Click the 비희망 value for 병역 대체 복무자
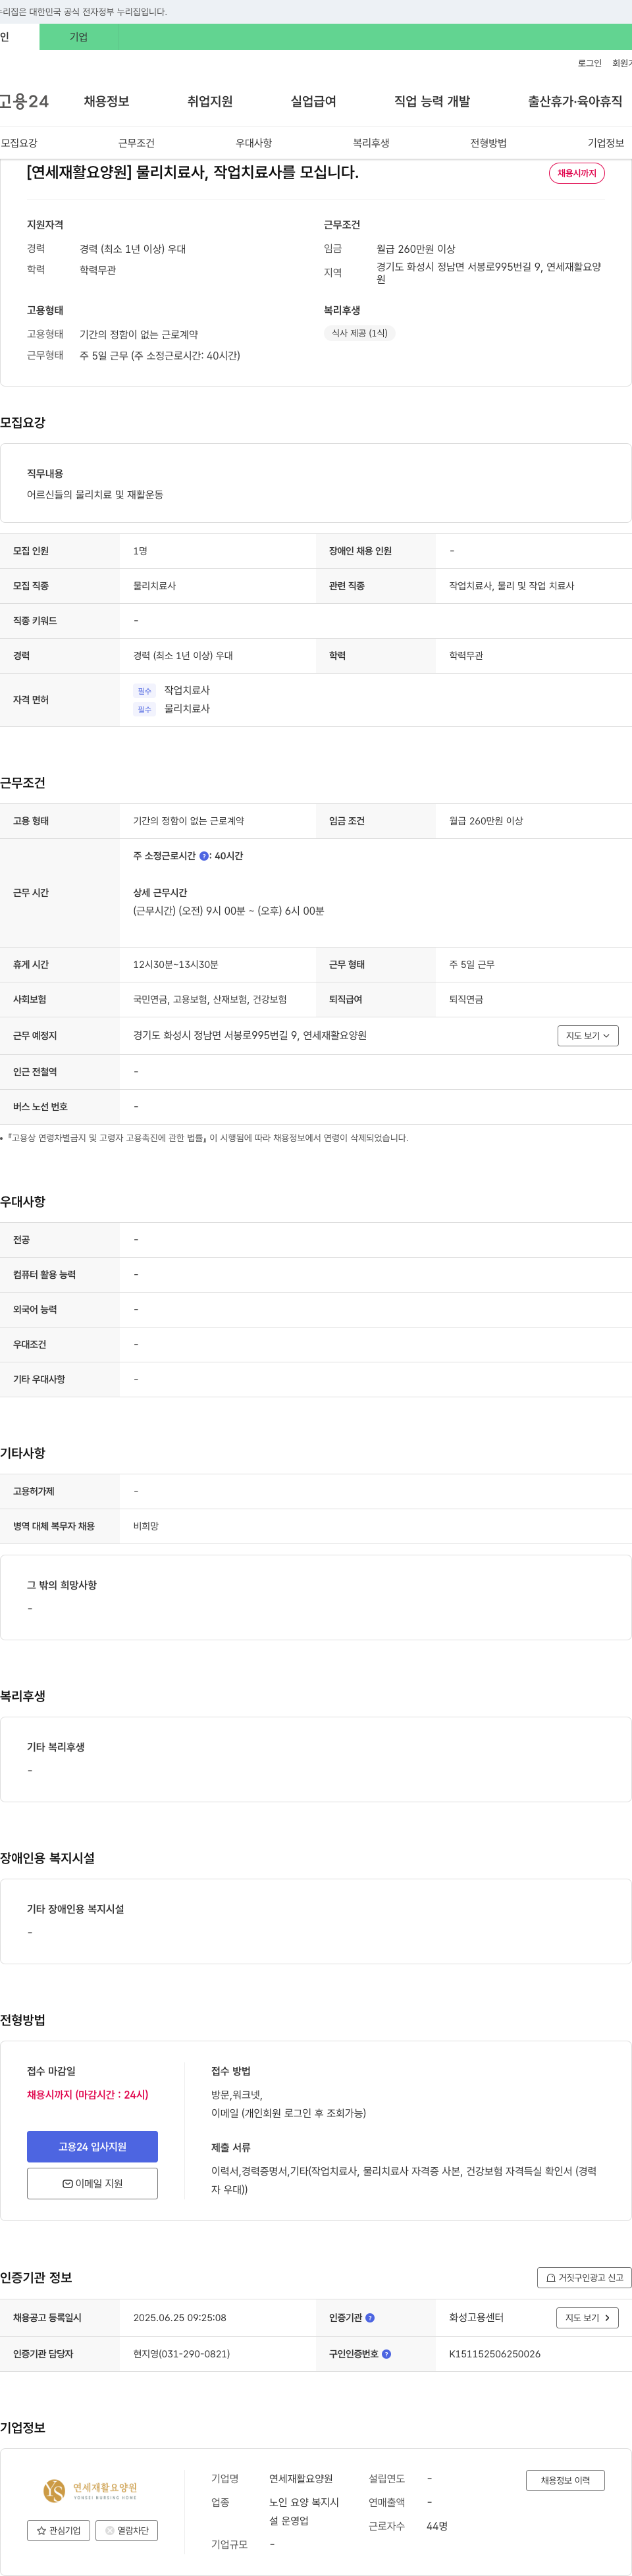This screenshot has width=632, height=2576. click(146, 1526)
